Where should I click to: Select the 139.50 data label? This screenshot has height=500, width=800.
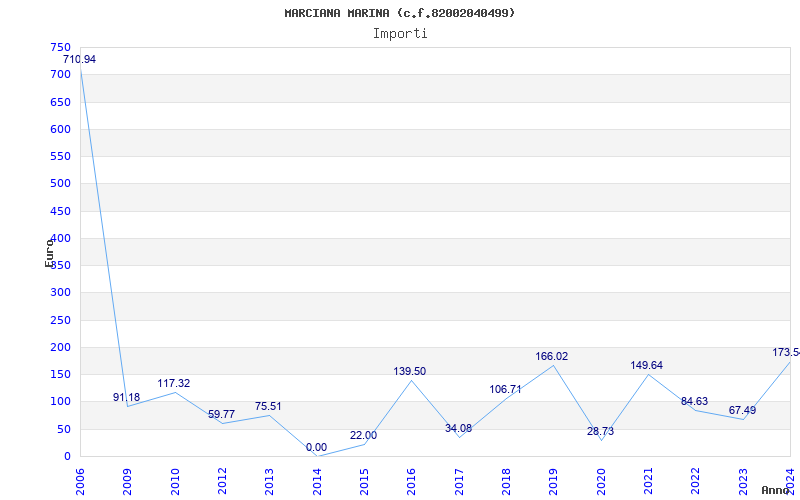[409, 371]
